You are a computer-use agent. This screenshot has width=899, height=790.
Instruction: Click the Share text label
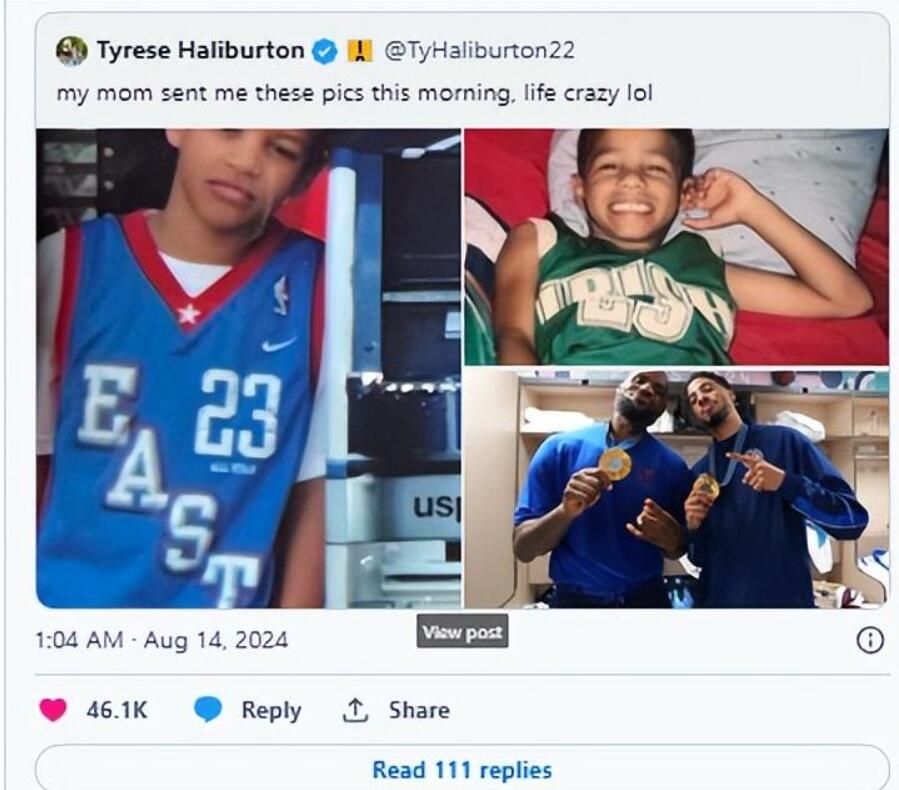[419, 710]
